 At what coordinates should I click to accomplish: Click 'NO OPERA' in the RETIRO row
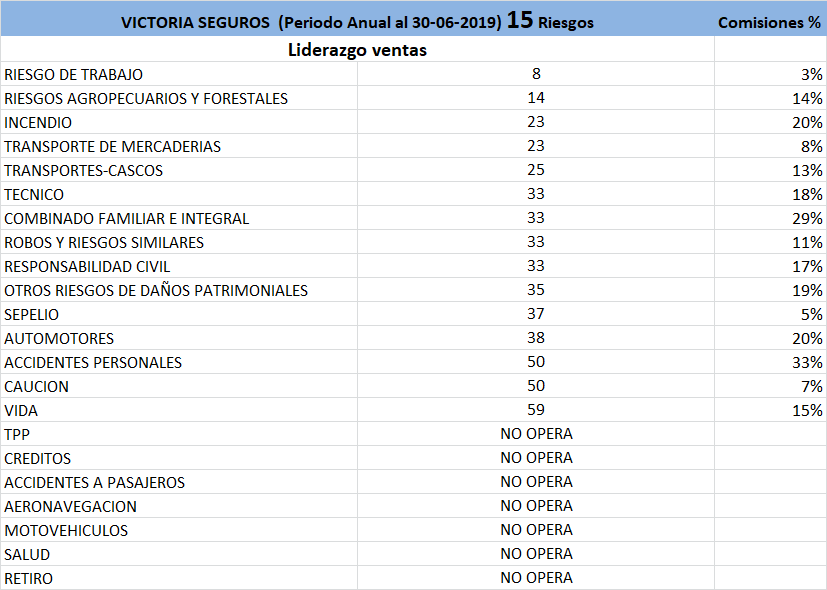coord(536,577)
